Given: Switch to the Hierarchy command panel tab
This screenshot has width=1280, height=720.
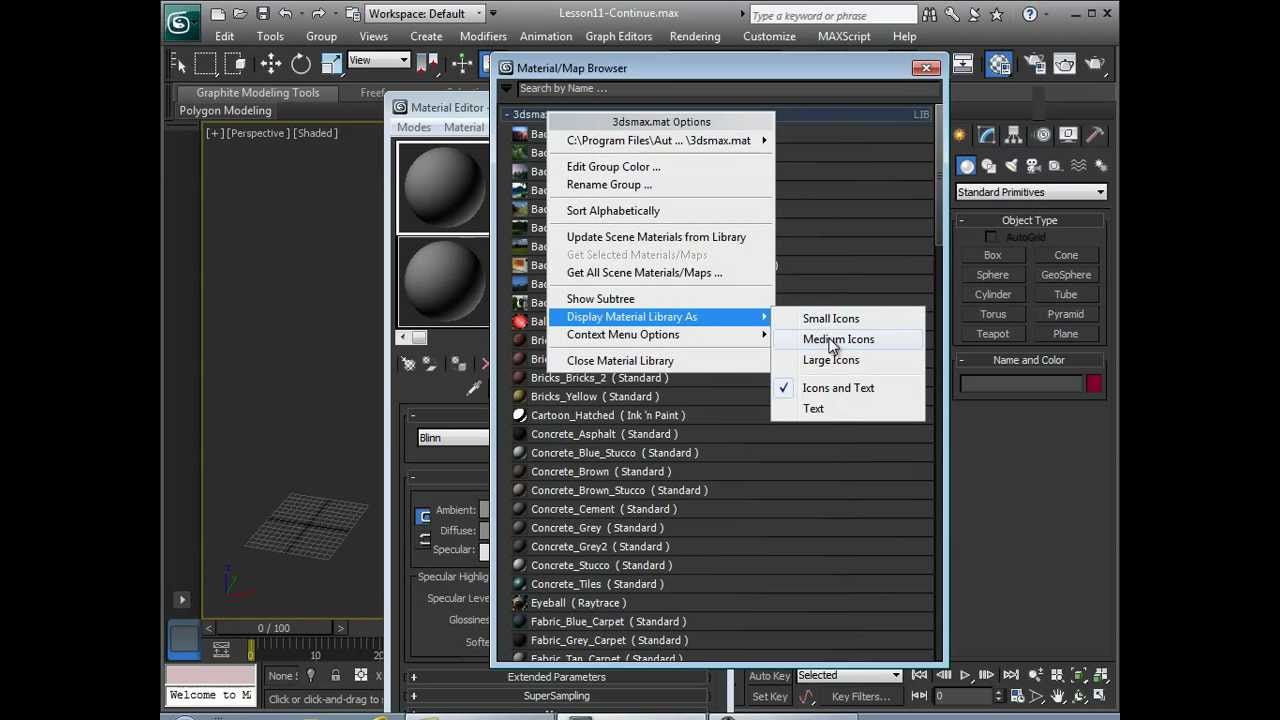Looking at the screenshot, I should [x=1015, y=135].
